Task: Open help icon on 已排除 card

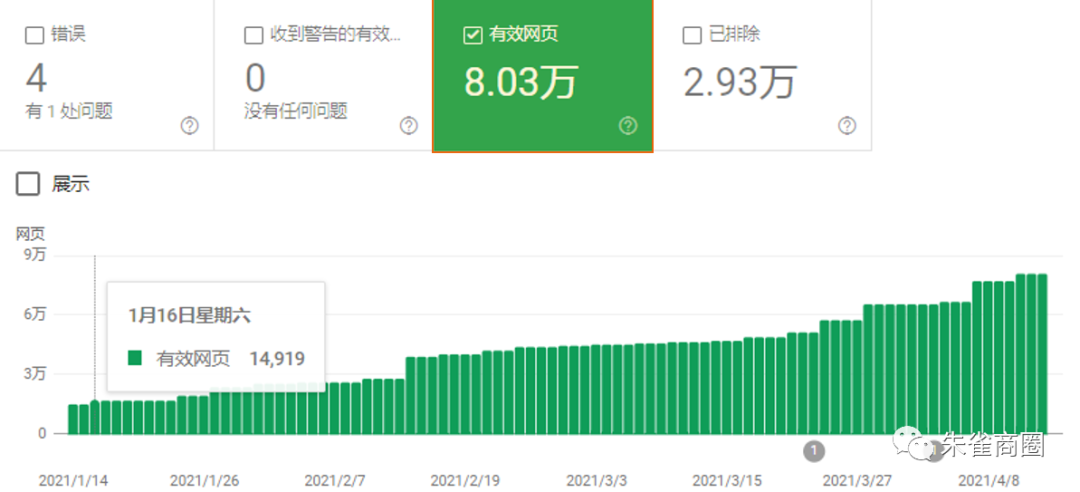Action: (847, 125)
